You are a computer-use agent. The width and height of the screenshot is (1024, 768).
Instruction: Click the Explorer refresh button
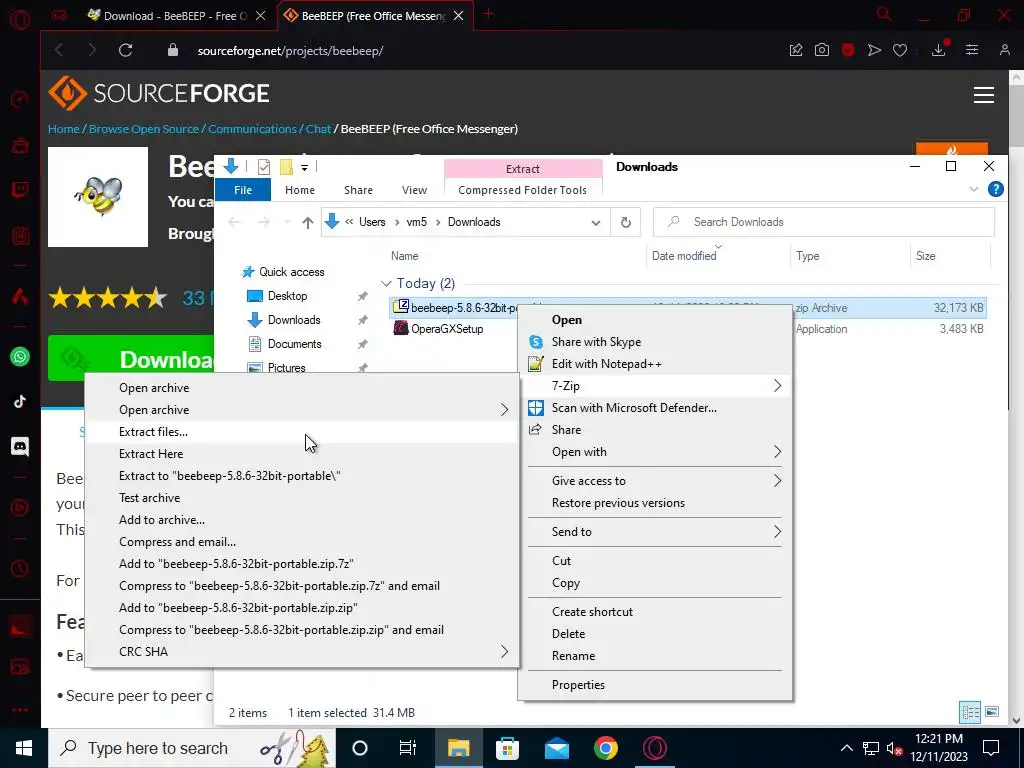pyautogui.click(x=626, y=222)
